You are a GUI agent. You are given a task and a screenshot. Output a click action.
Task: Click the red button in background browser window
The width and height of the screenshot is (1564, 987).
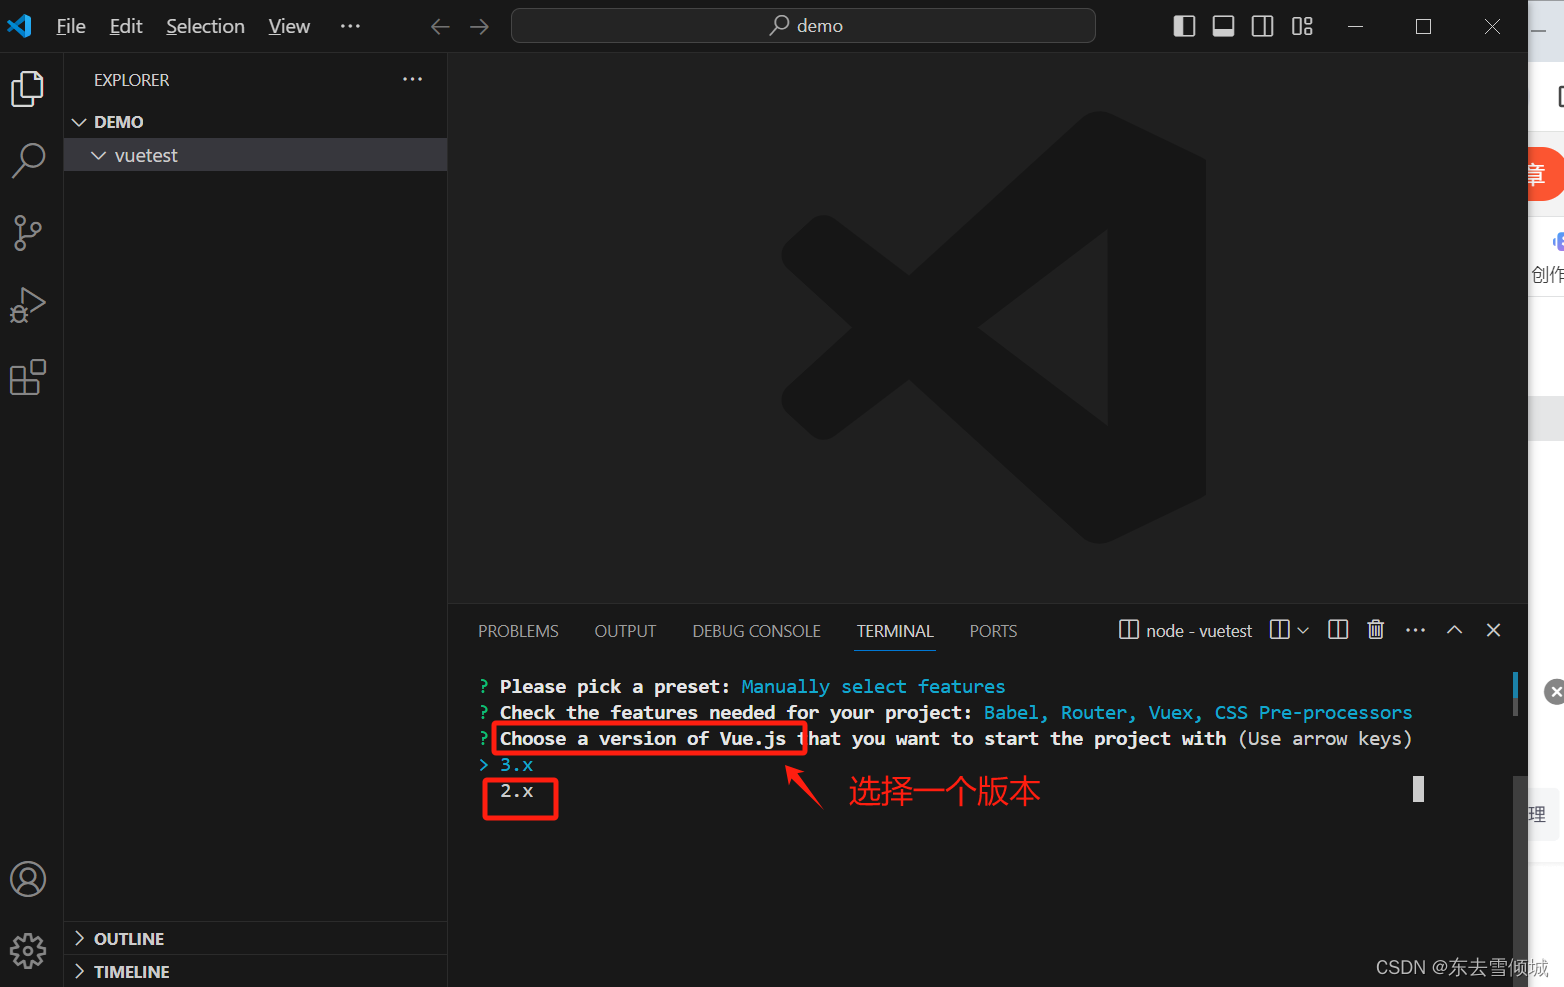[x=1545, y=174]
